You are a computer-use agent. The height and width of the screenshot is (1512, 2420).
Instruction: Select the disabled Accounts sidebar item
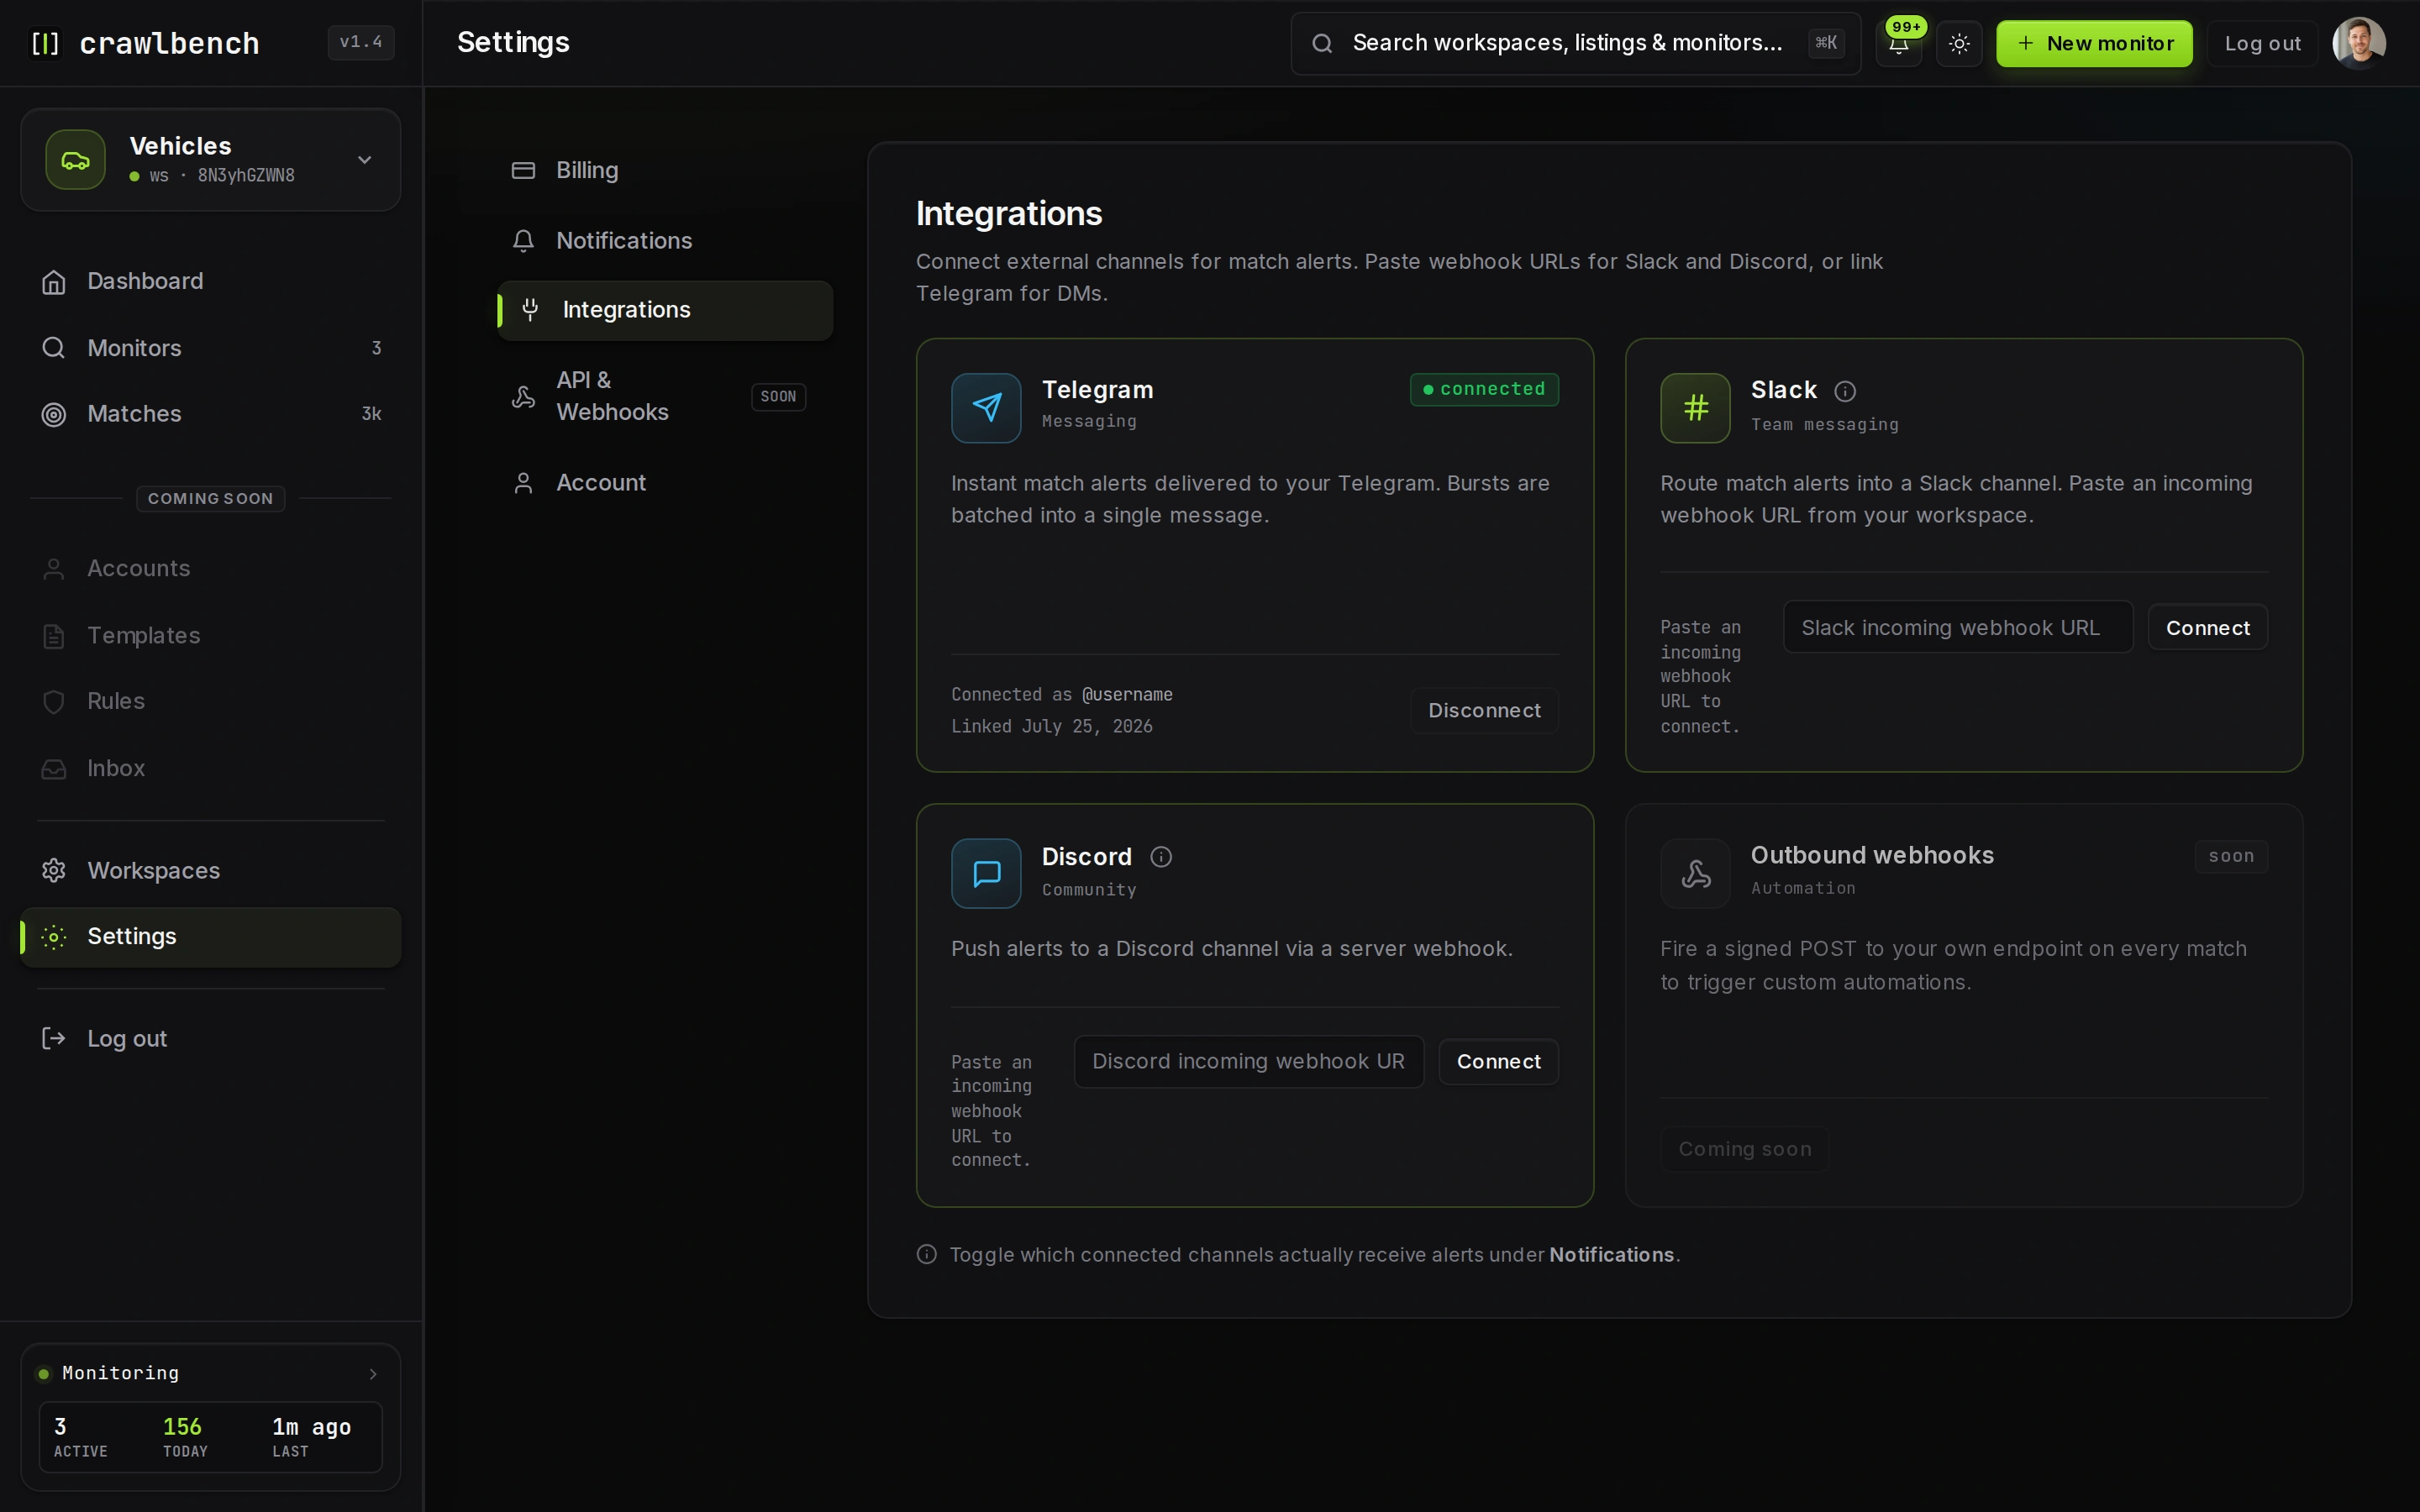tap(211, 568)
